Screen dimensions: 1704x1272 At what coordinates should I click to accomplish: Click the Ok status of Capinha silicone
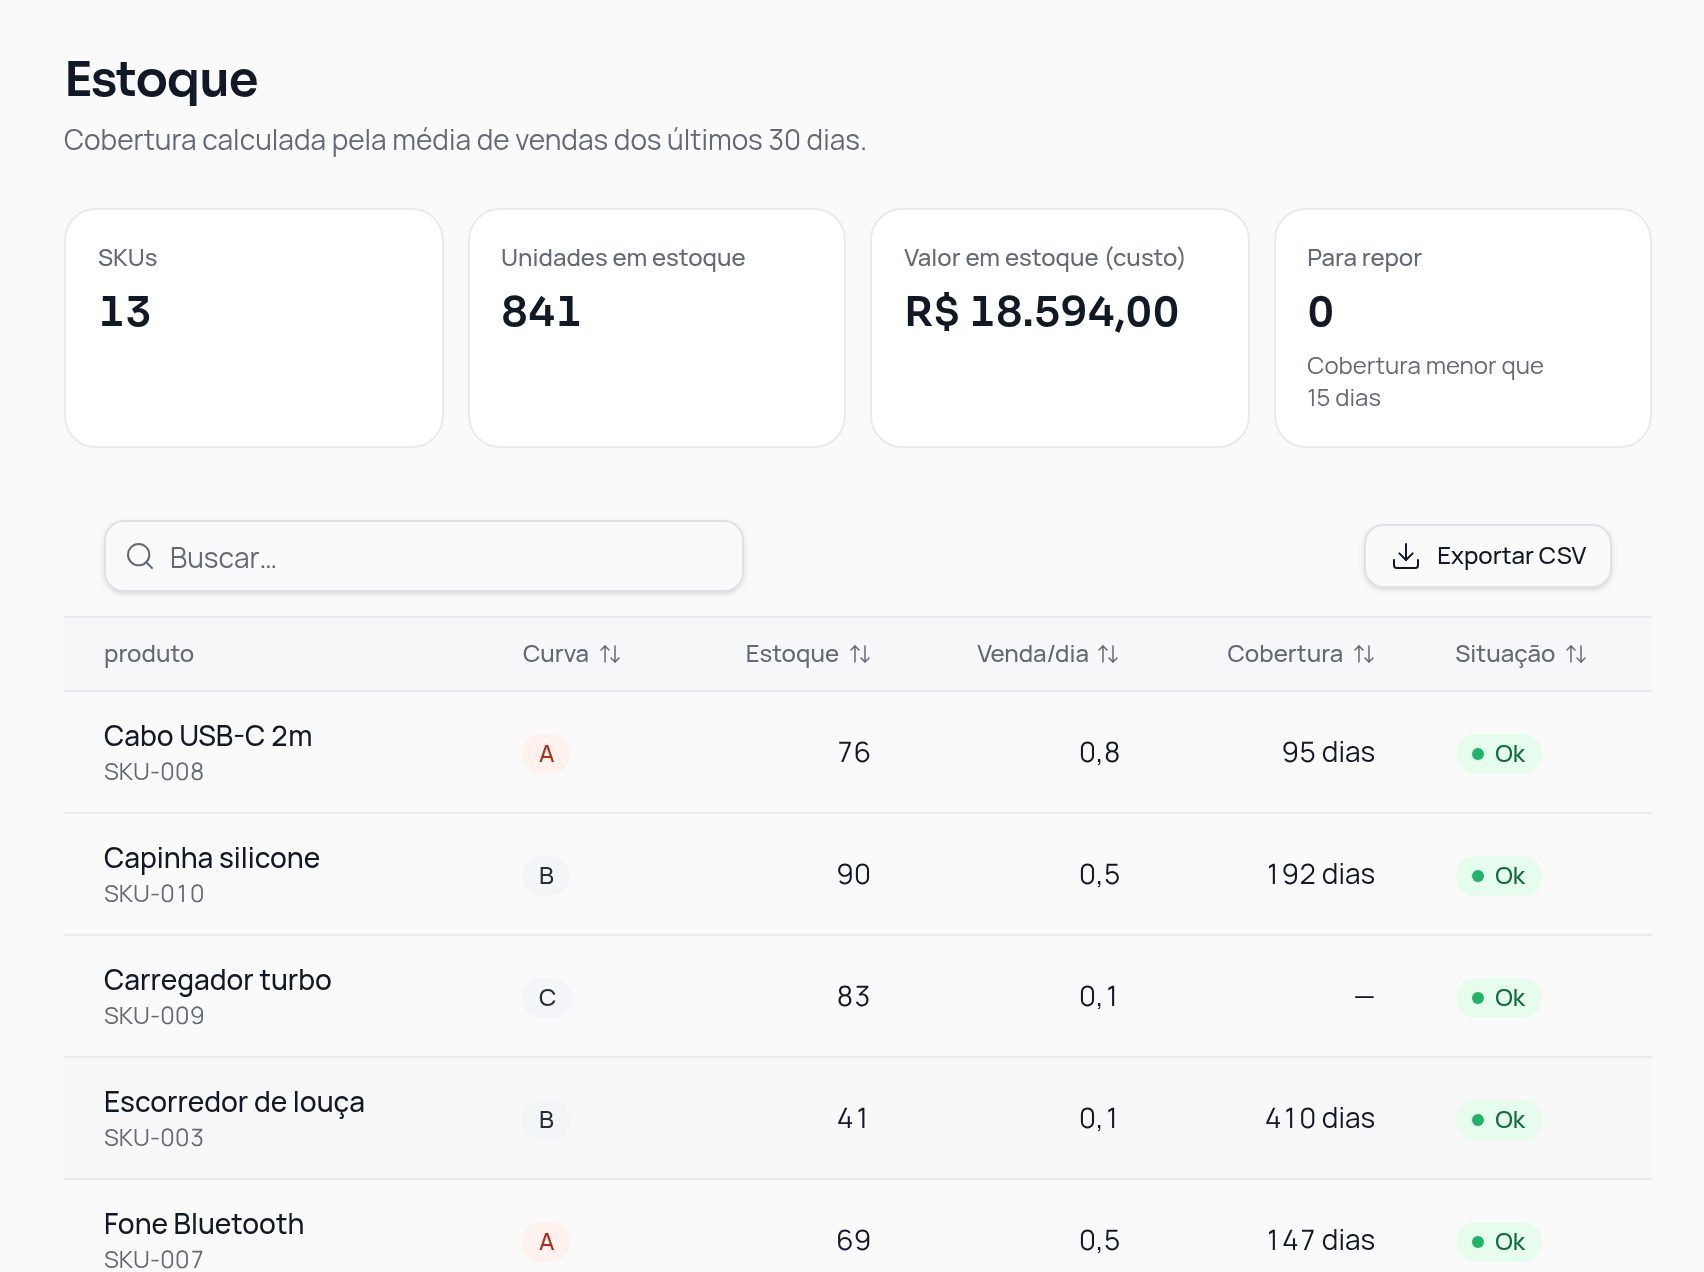coord(1499,875)
